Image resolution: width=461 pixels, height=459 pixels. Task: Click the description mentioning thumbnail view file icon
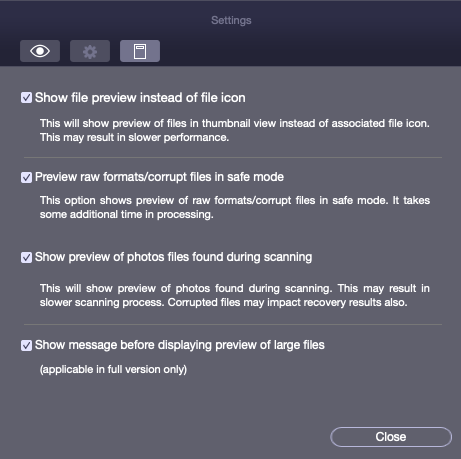click(x=235, y=123)
